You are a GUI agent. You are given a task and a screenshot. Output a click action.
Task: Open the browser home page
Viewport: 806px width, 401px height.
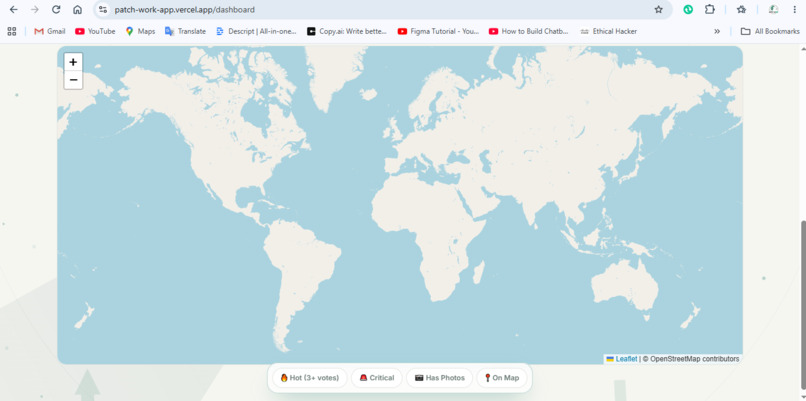(78, 9)
